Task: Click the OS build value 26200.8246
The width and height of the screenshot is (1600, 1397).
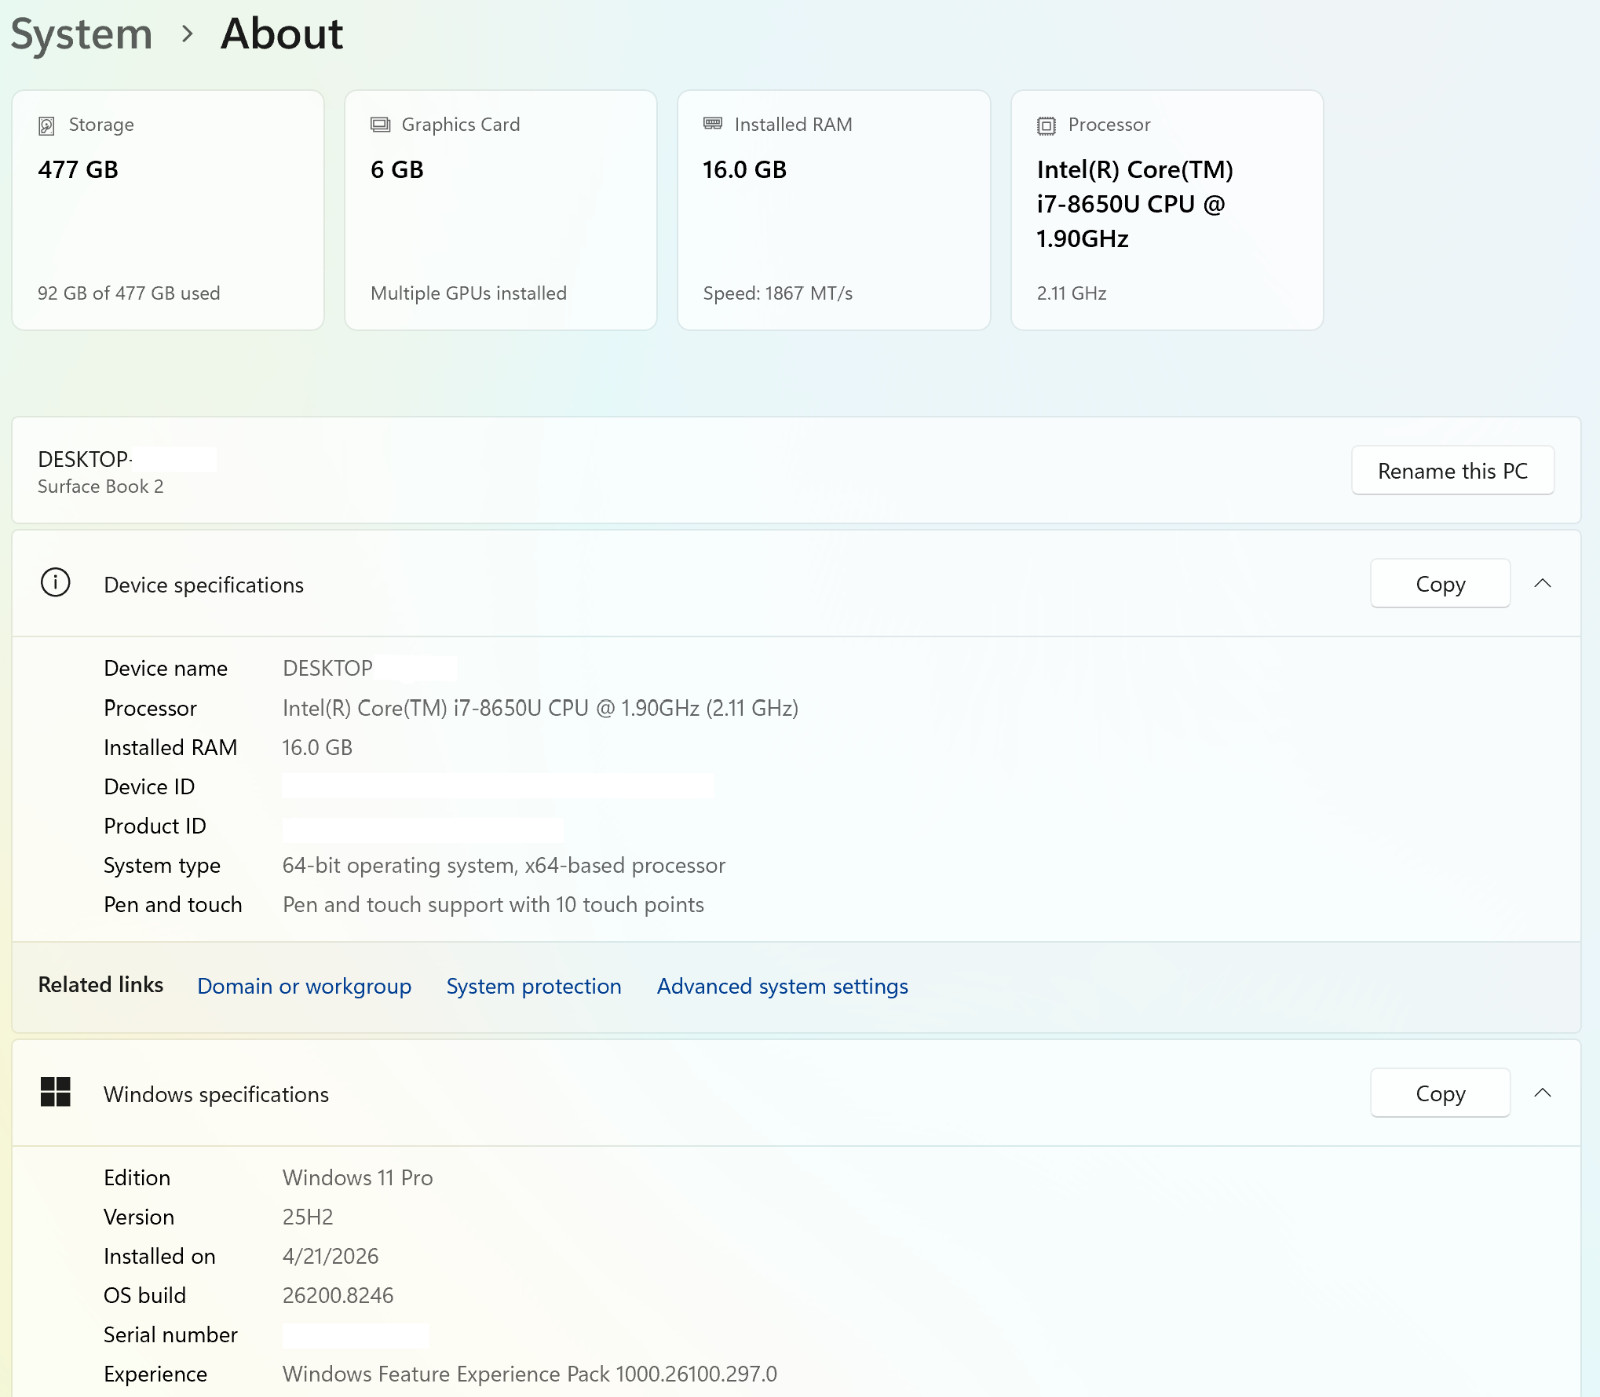Action: tap(338, 1295)
